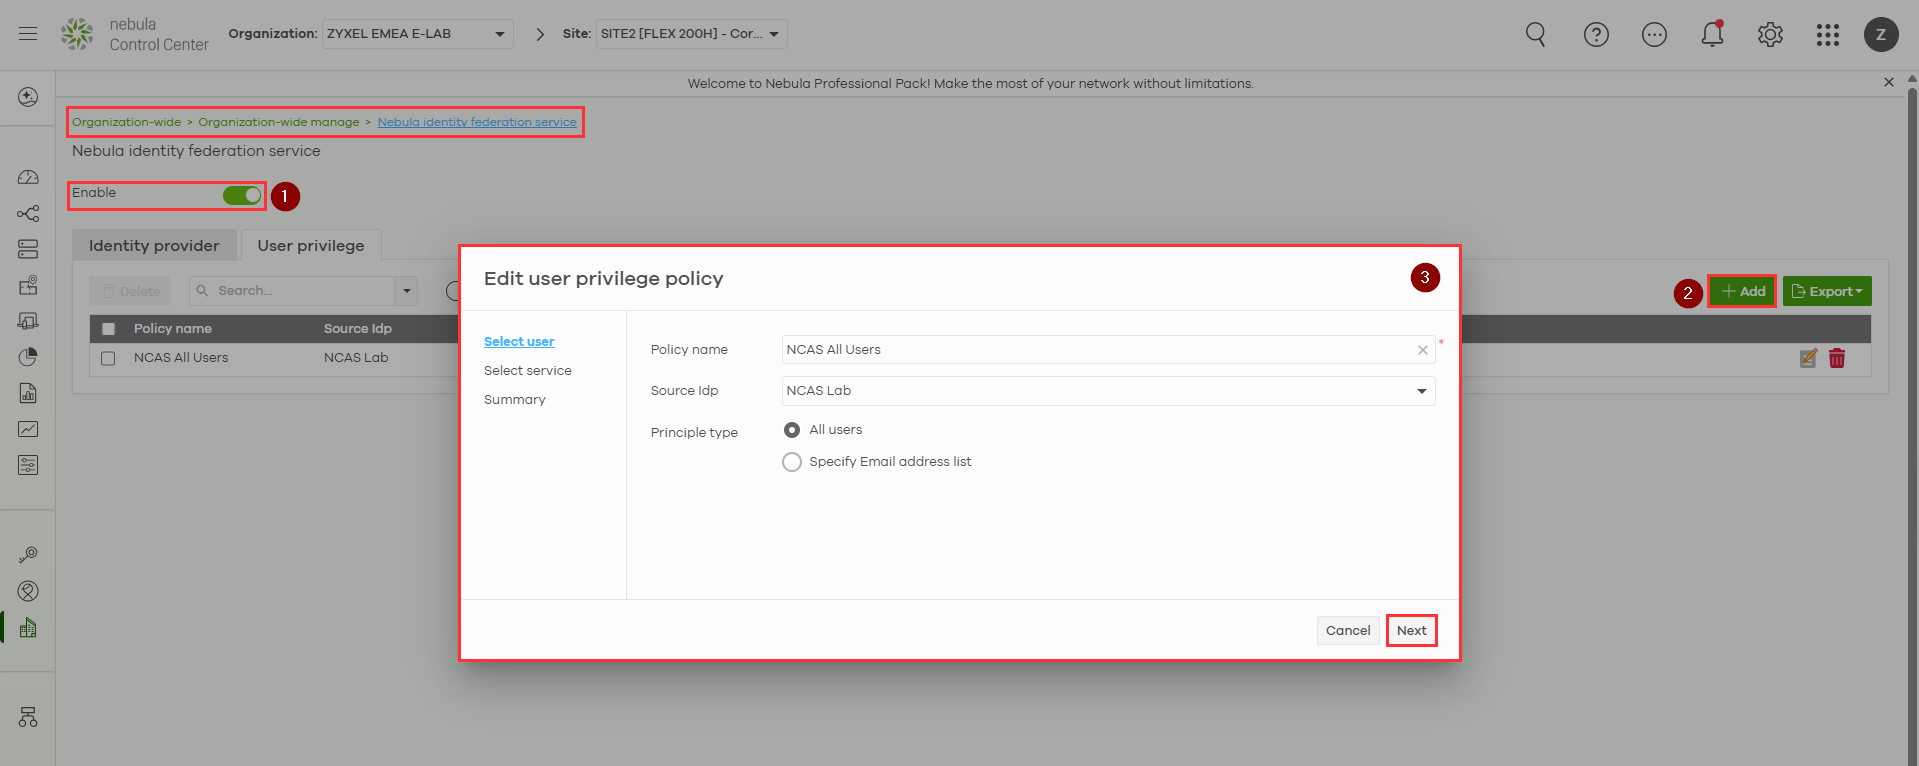Toggle the Enable federation service switch
1919x766 pixels.
tap(242, 195)
